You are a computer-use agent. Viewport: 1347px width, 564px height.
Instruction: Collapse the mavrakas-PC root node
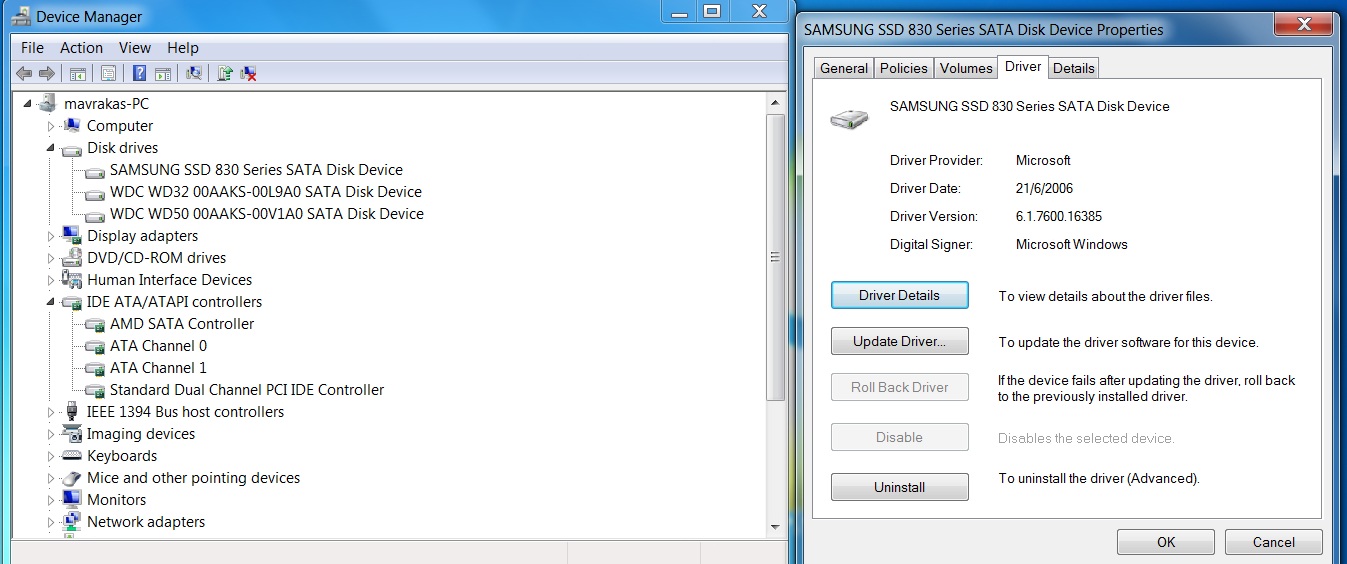(x=29, y=104)
